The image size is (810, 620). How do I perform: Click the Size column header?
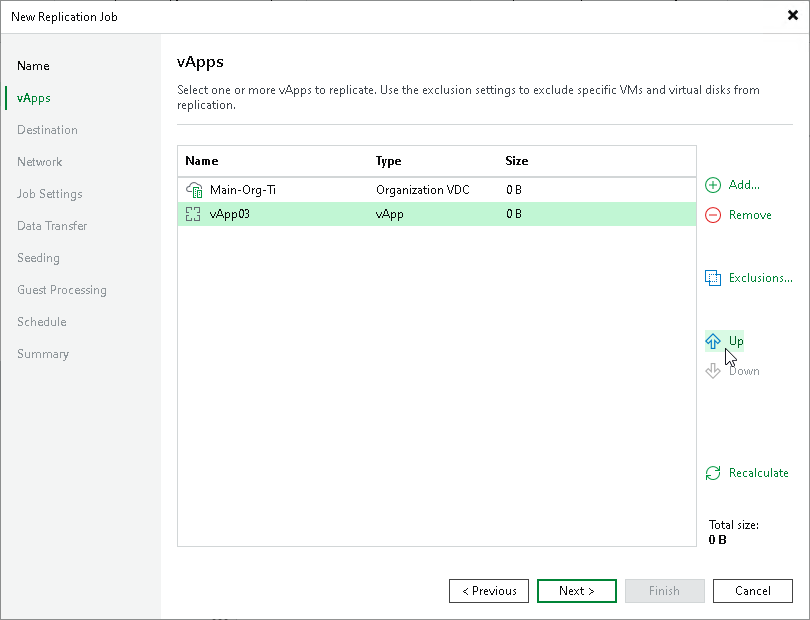click(x=516, y=161)
